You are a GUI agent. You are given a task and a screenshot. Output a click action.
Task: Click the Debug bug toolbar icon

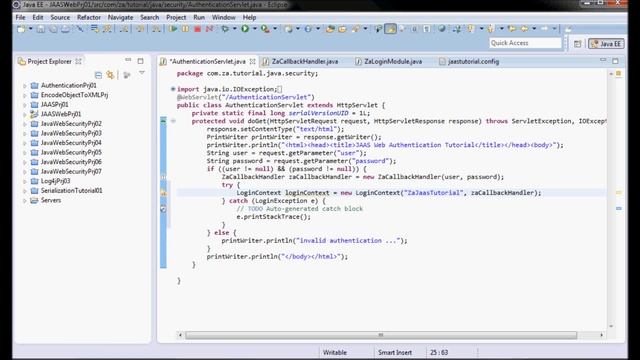pos(225,29)
